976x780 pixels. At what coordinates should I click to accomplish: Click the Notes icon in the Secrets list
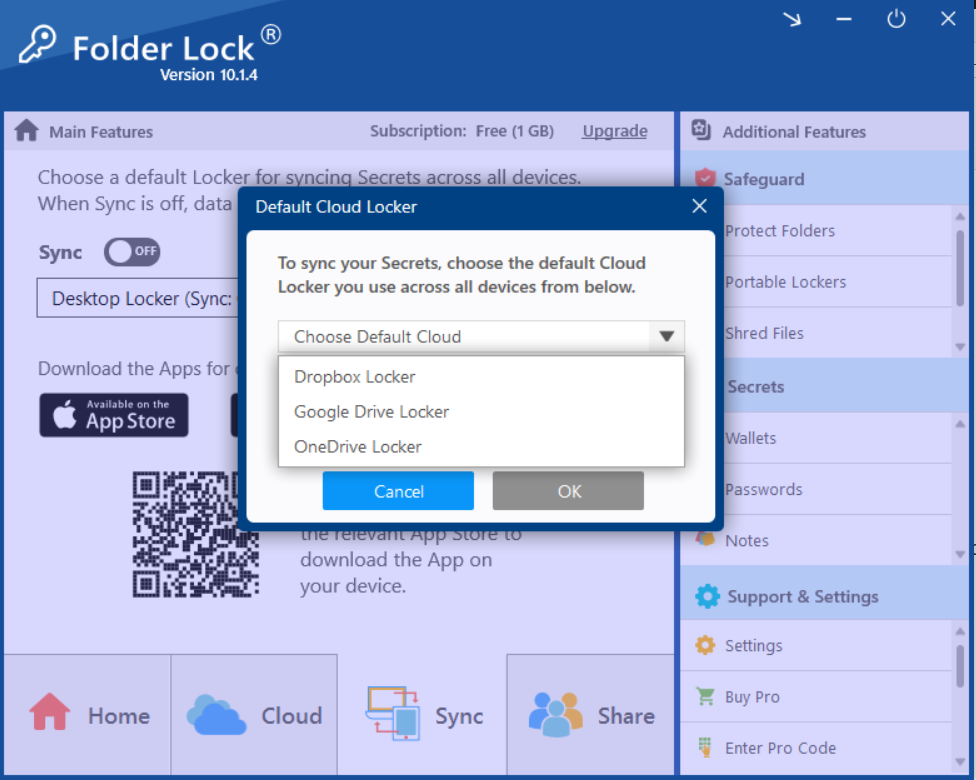click(x=705, y=539)
